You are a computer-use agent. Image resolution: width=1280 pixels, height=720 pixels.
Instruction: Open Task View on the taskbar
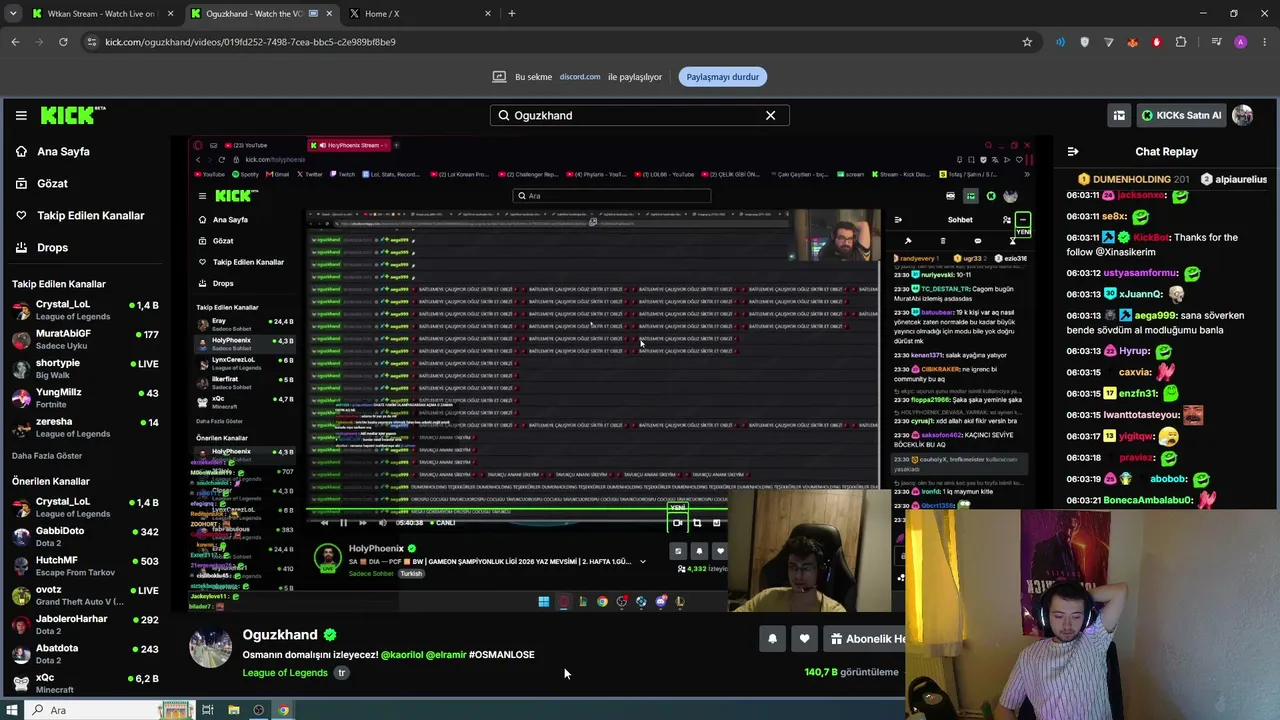[x=208, y=710]
